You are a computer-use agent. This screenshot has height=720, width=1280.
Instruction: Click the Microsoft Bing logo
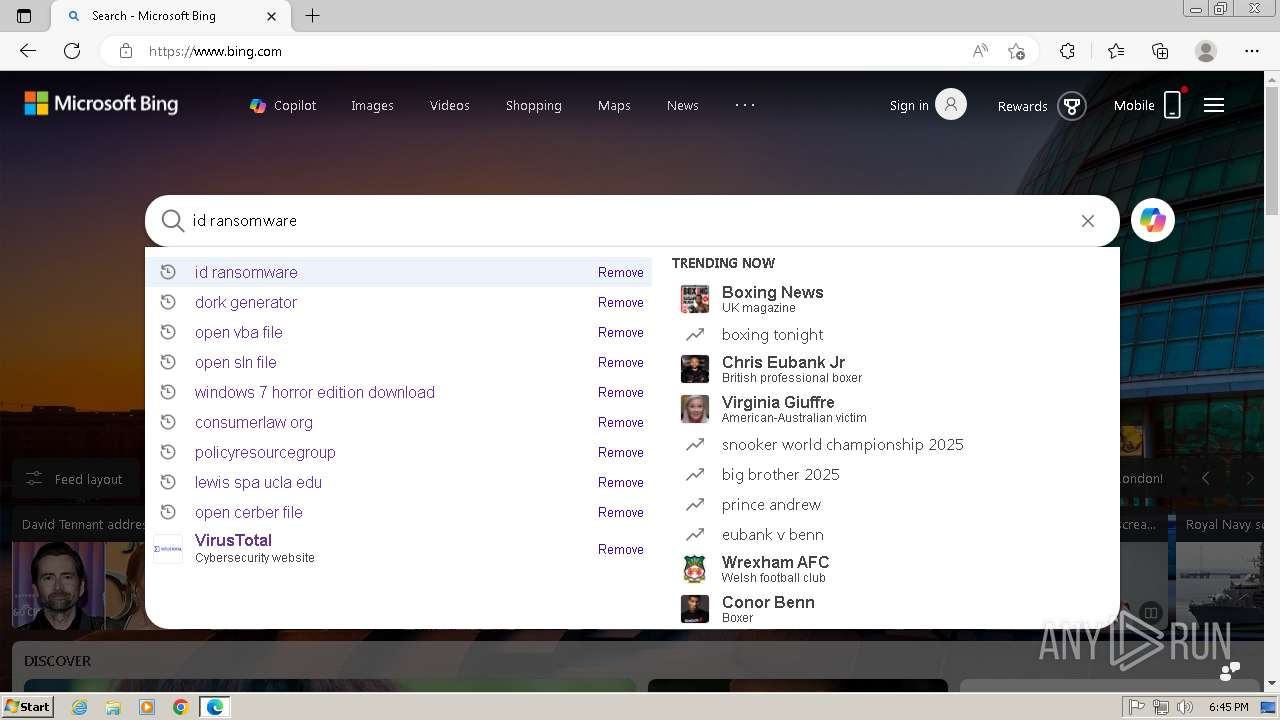101,103
